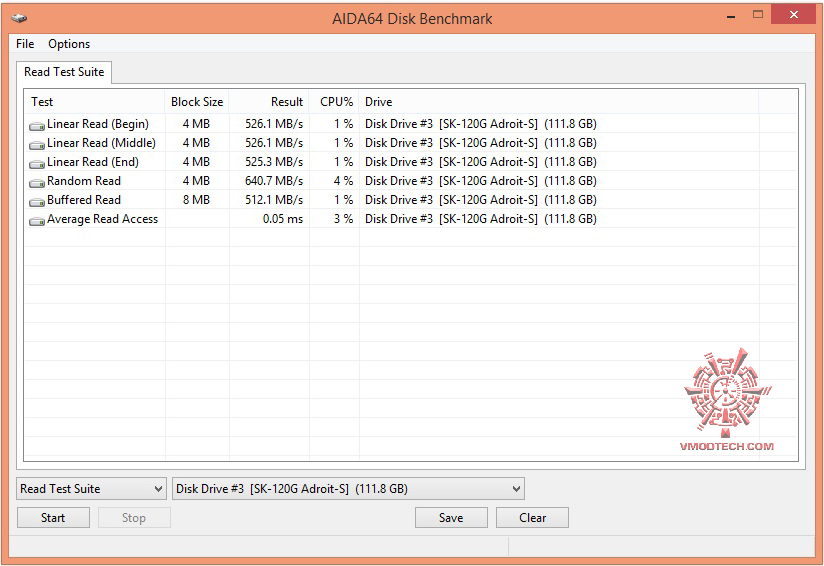Sort by the Test column header
The image size is (824, 566).
pyautogui.click(x=95, y=101)
